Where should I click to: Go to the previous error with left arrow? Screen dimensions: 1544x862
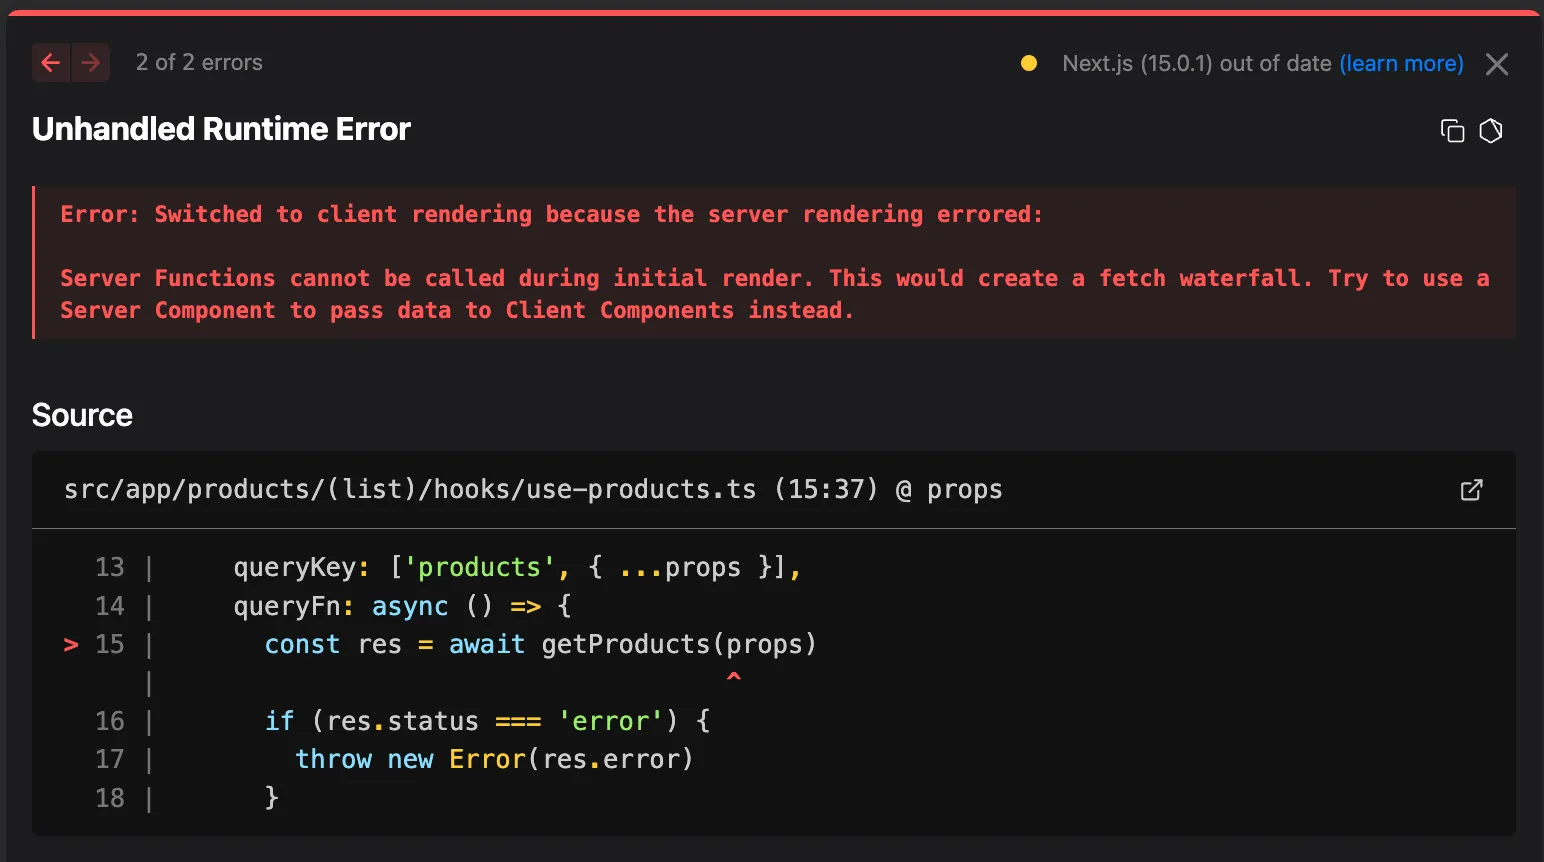[51, 63]
